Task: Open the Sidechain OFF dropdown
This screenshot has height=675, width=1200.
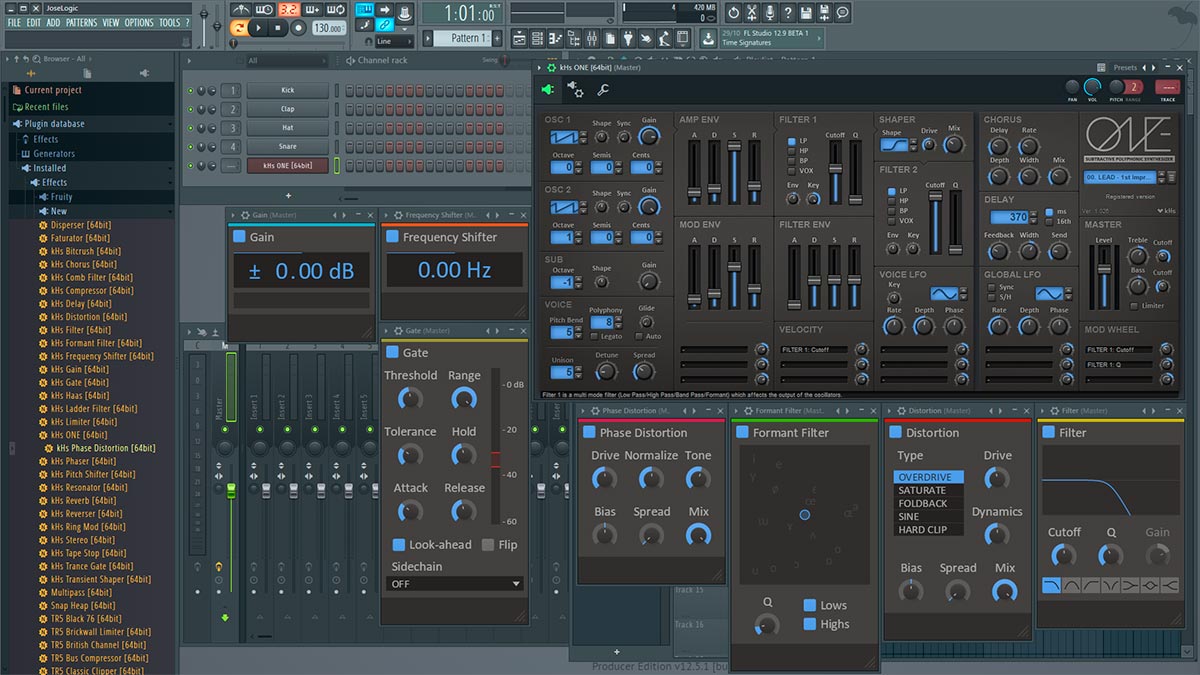Action: click(454, 584)
